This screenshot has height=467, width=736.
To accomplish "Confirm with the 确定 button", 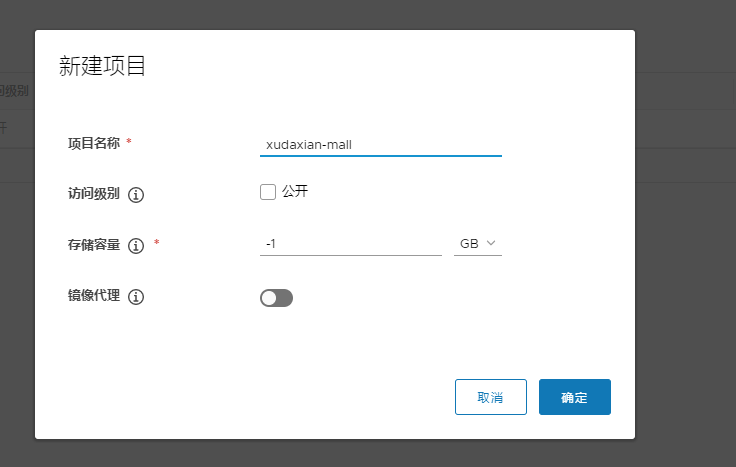I will [575, 397].
